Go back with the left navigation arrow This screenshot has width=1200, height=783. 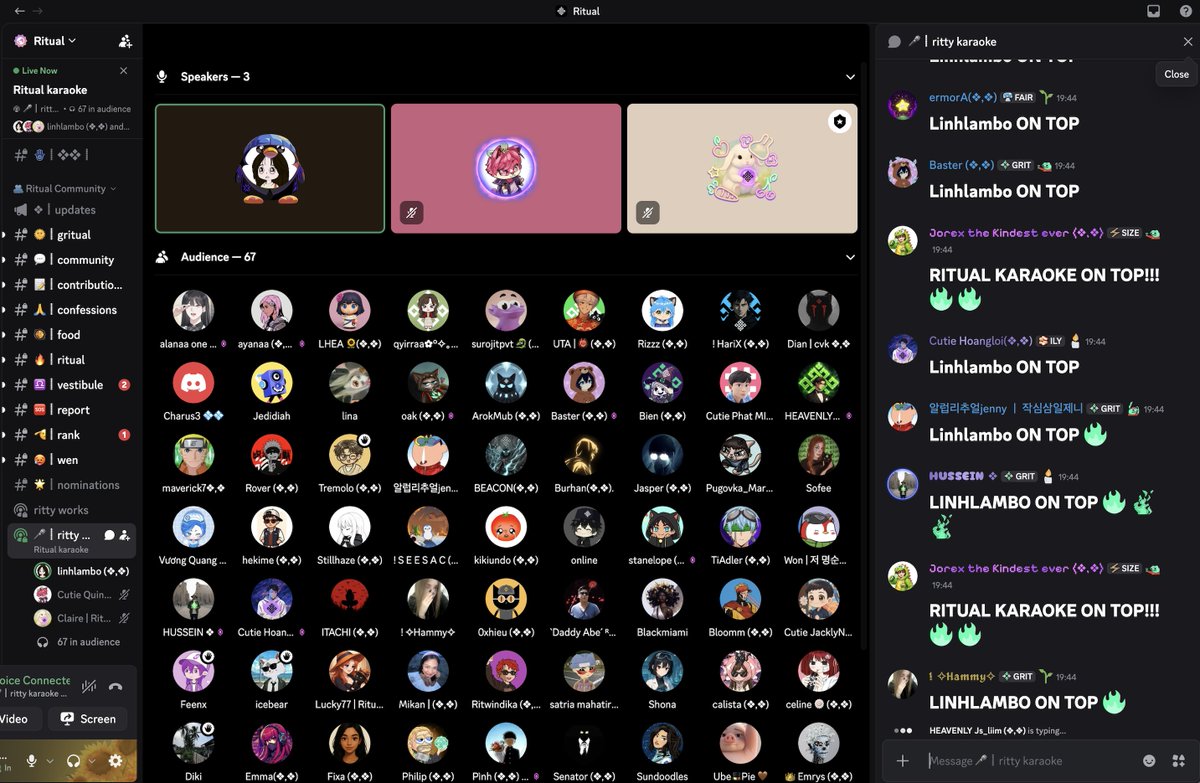pyautogui.click(x=20, y=11)
